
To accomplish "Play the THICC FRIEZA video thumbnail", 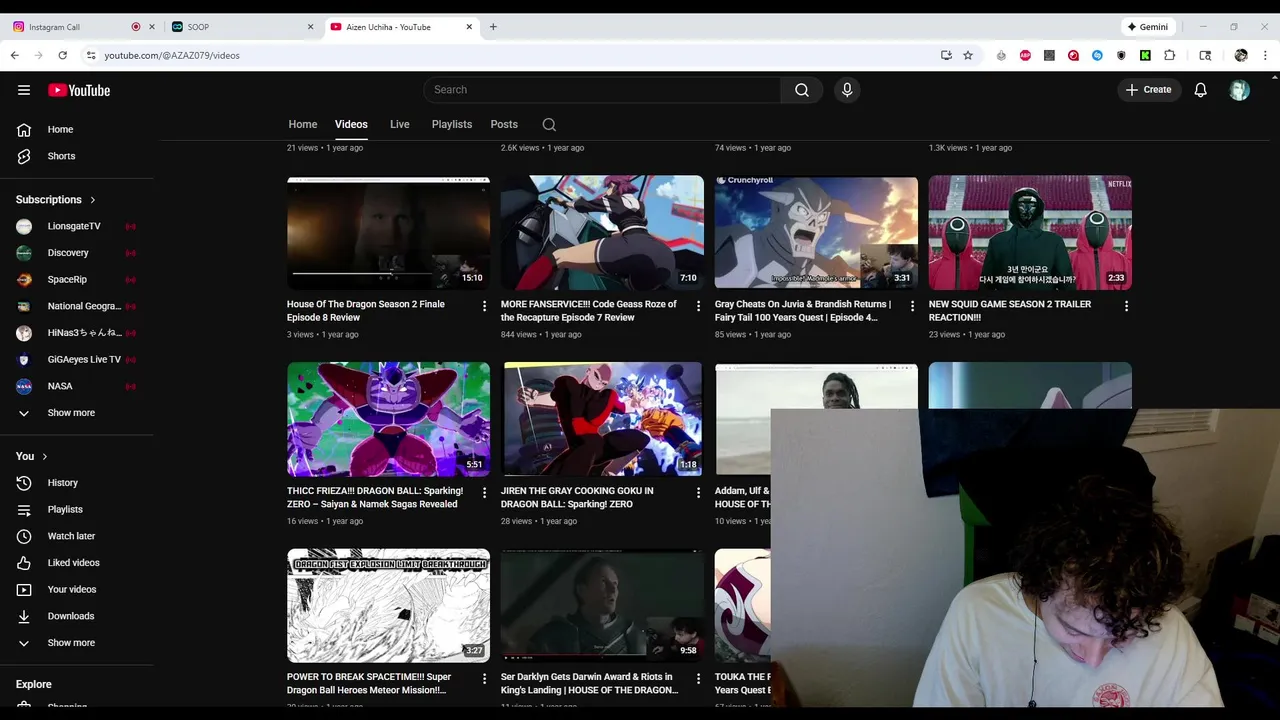I will click(x=388, y=419).
